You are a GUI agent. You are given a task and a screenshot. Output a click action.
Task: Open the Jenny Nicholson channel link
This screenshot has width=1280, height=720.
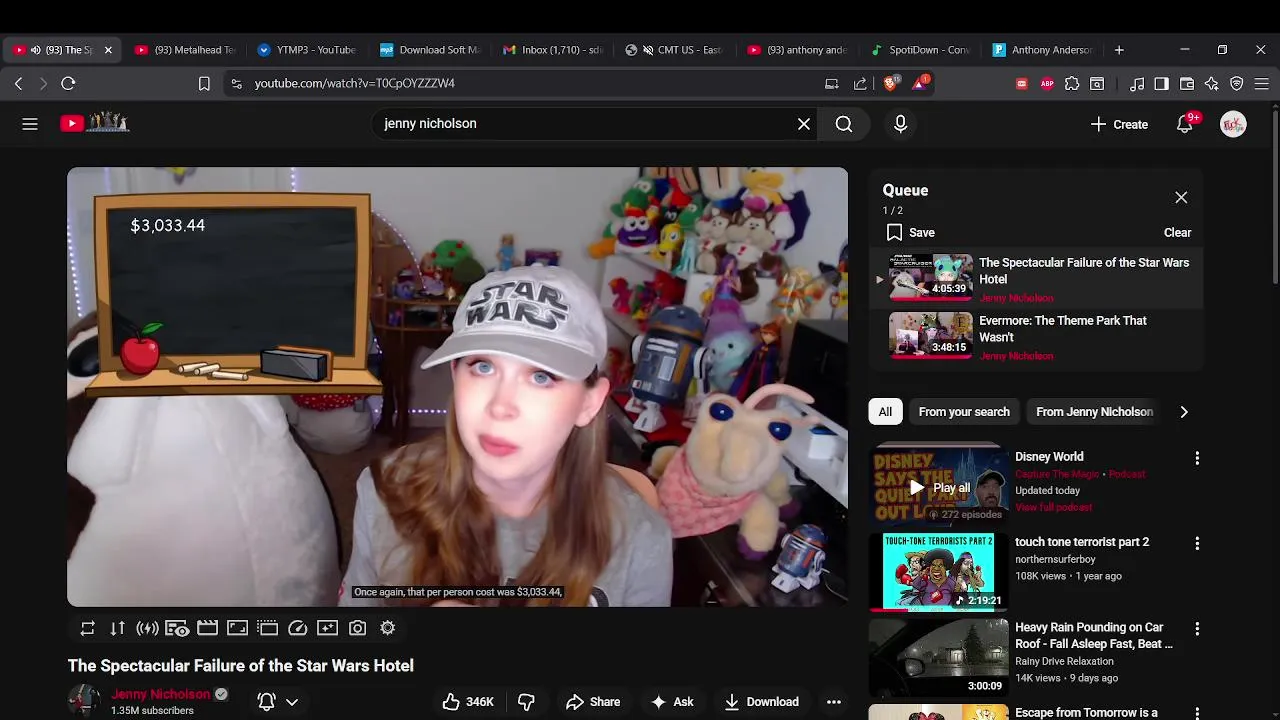click(x=160, y=694)
